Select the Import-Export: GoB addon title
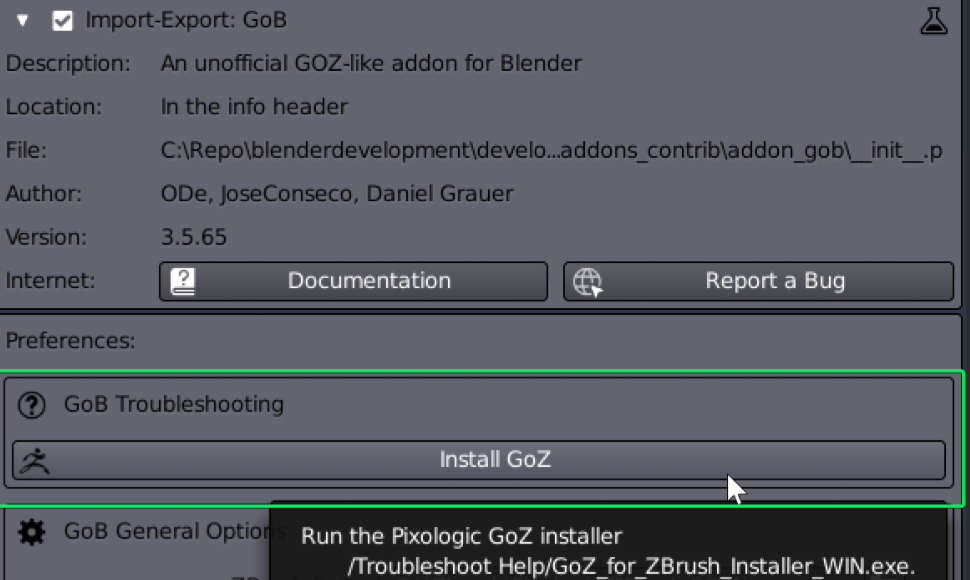Image resolution: width=970 pixels, height=580 pixels. (185, 18)
